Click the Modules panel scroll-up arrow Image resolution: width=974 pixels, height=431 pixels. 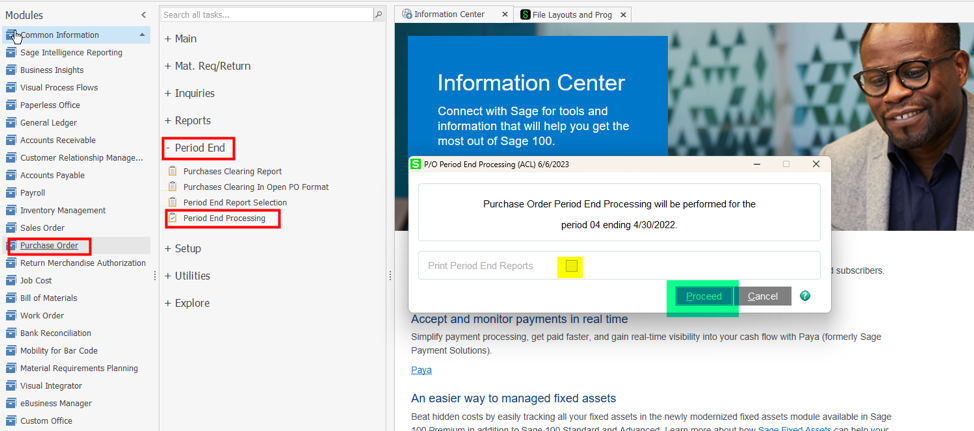tap(143, 35)
